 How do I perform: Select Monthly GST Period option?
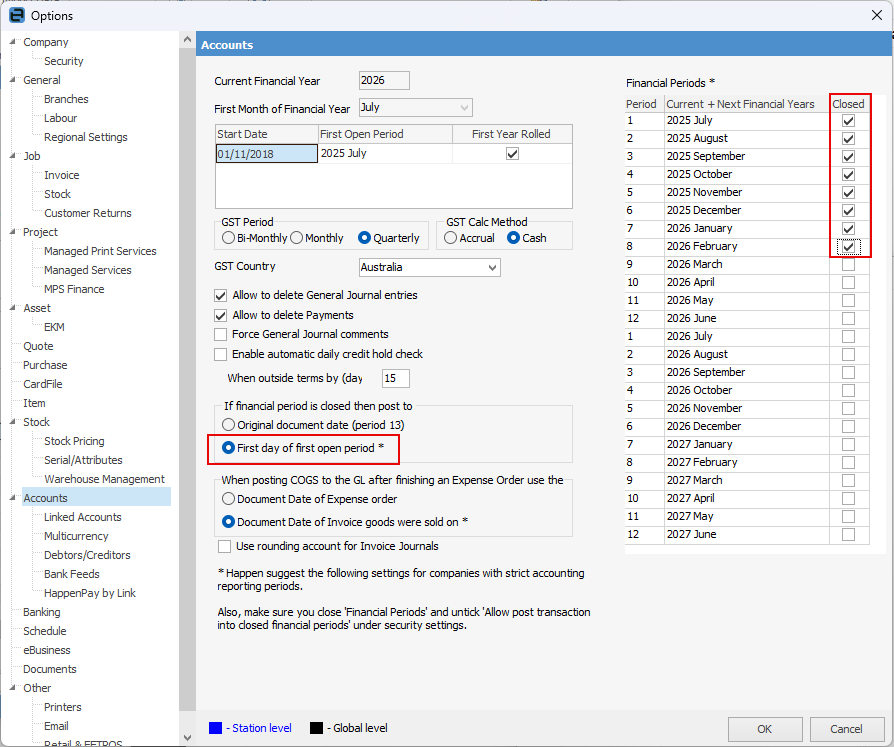pyautogui.click(x=297, y=238)
